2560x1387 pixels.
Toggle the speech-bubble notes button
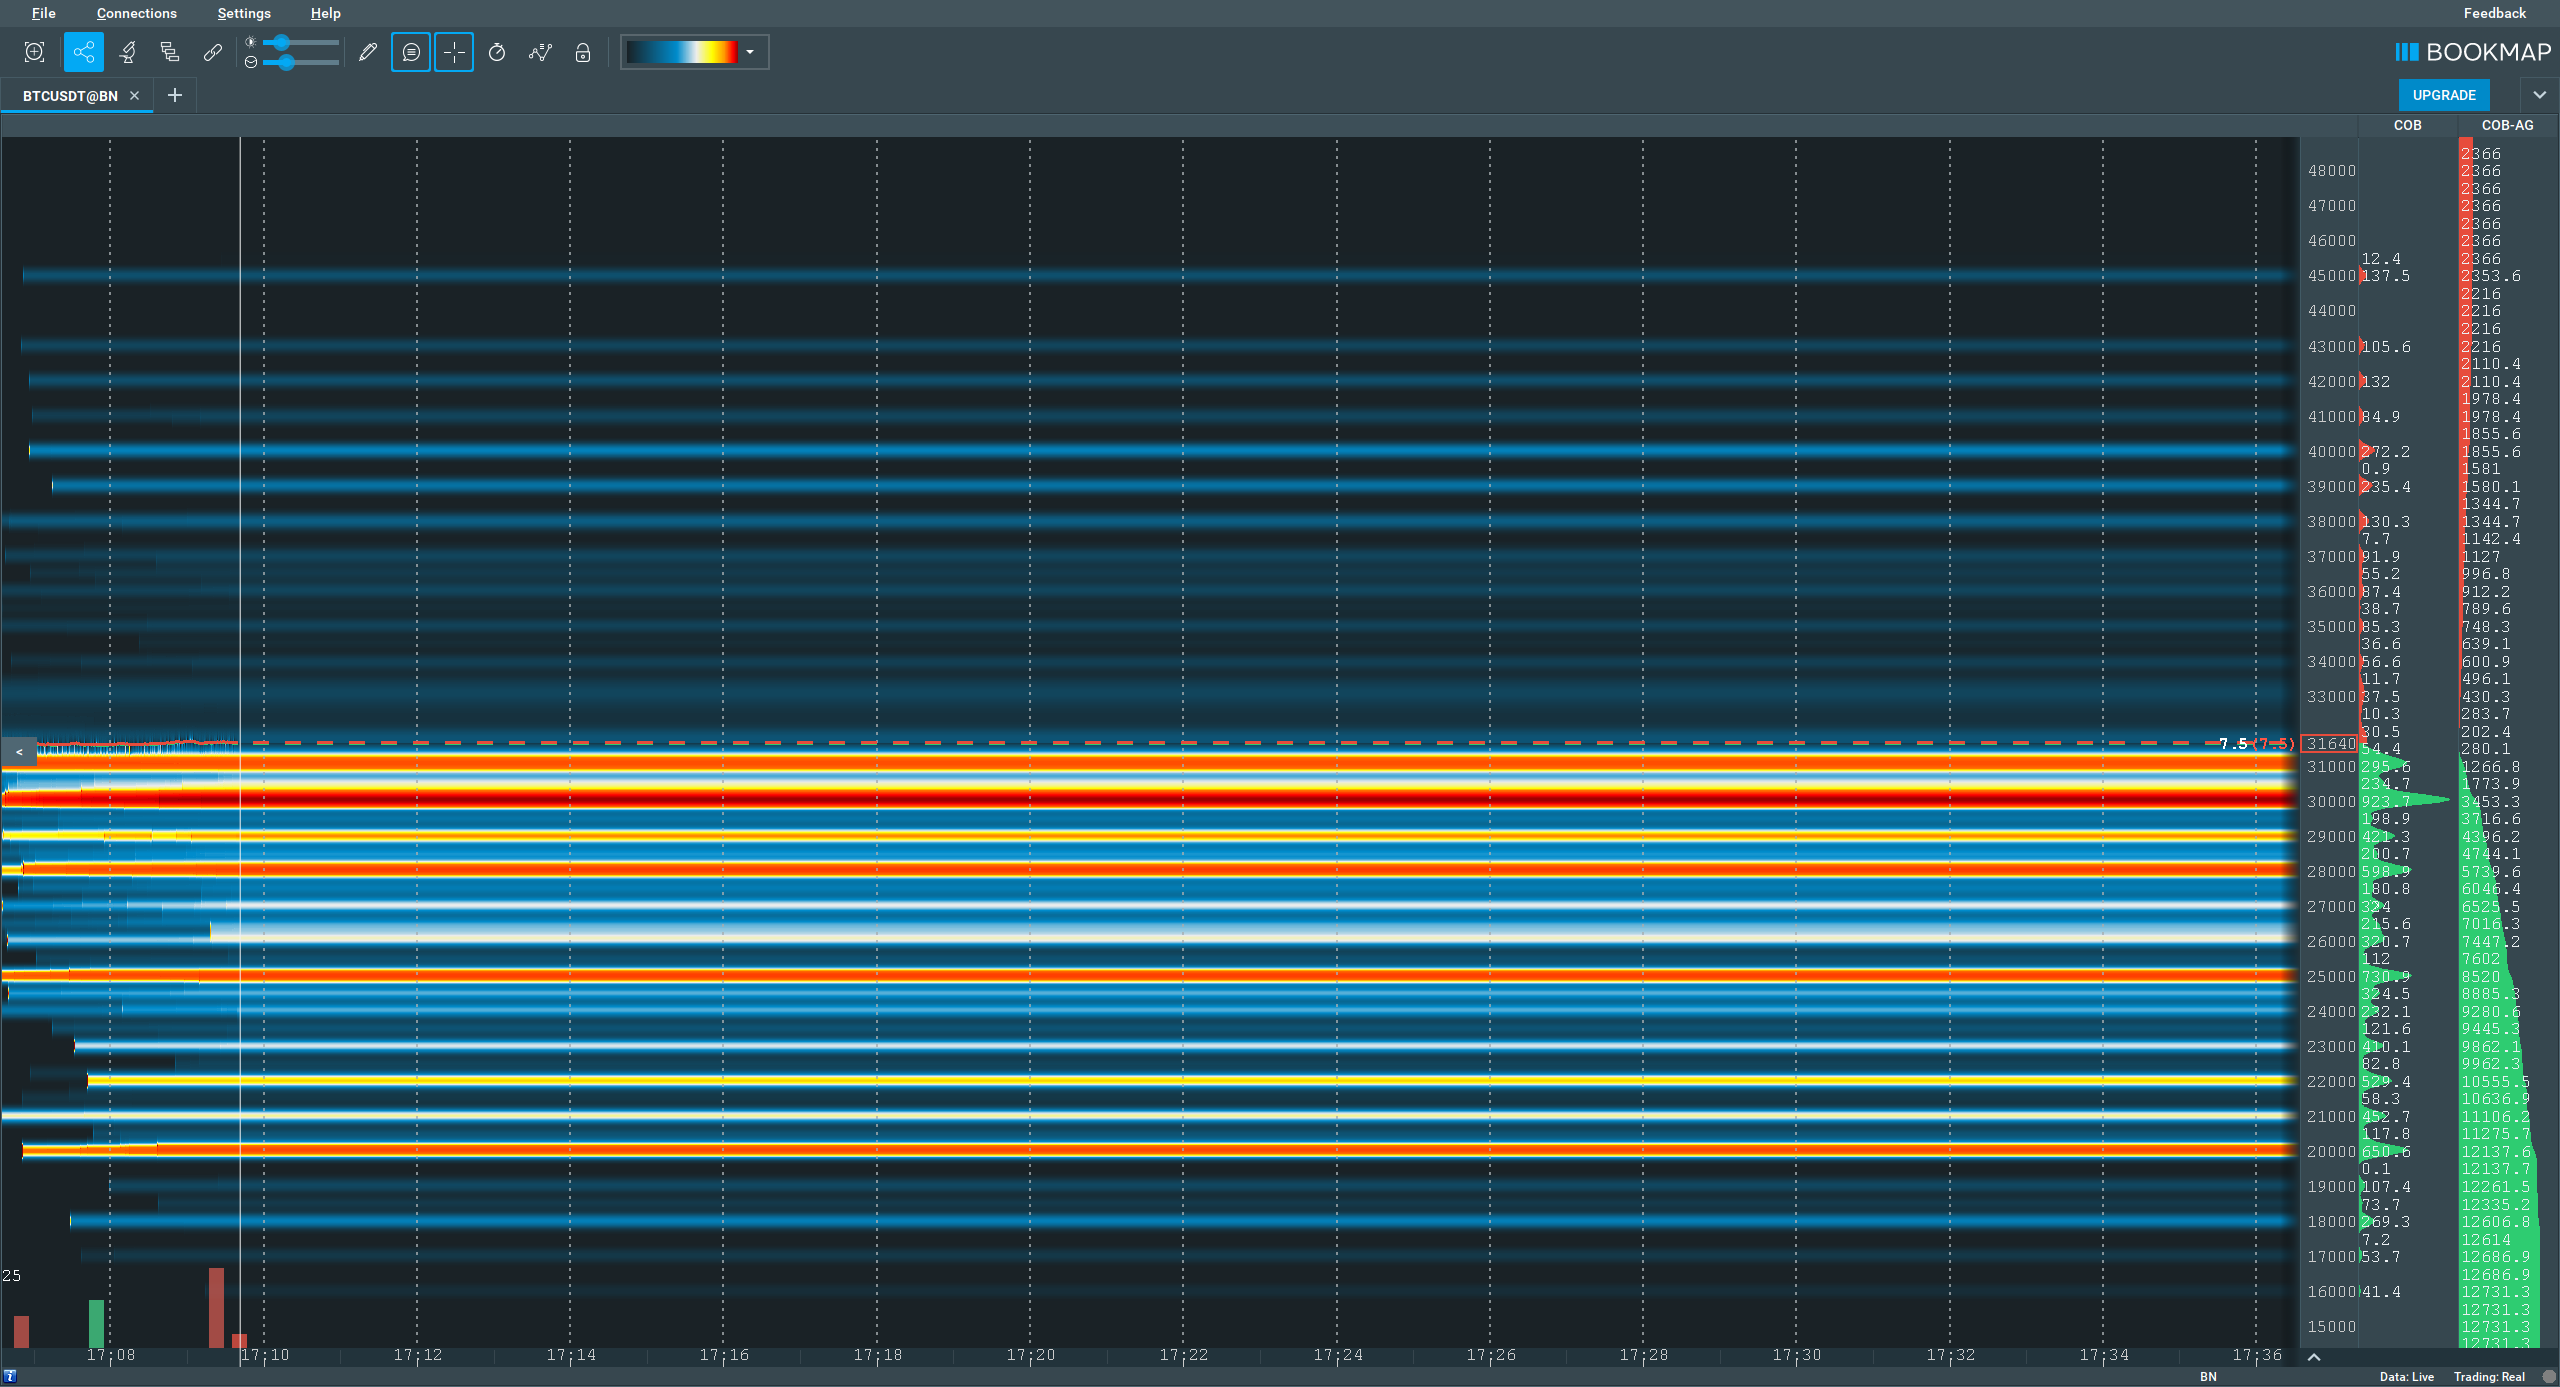coord(411,52)
